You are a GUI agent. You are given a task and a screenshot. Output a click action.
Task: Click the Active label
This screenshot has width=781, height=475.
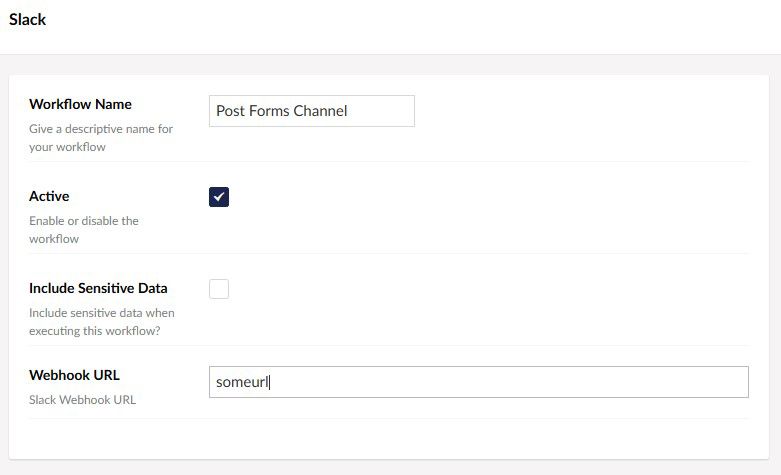[49, 196]
